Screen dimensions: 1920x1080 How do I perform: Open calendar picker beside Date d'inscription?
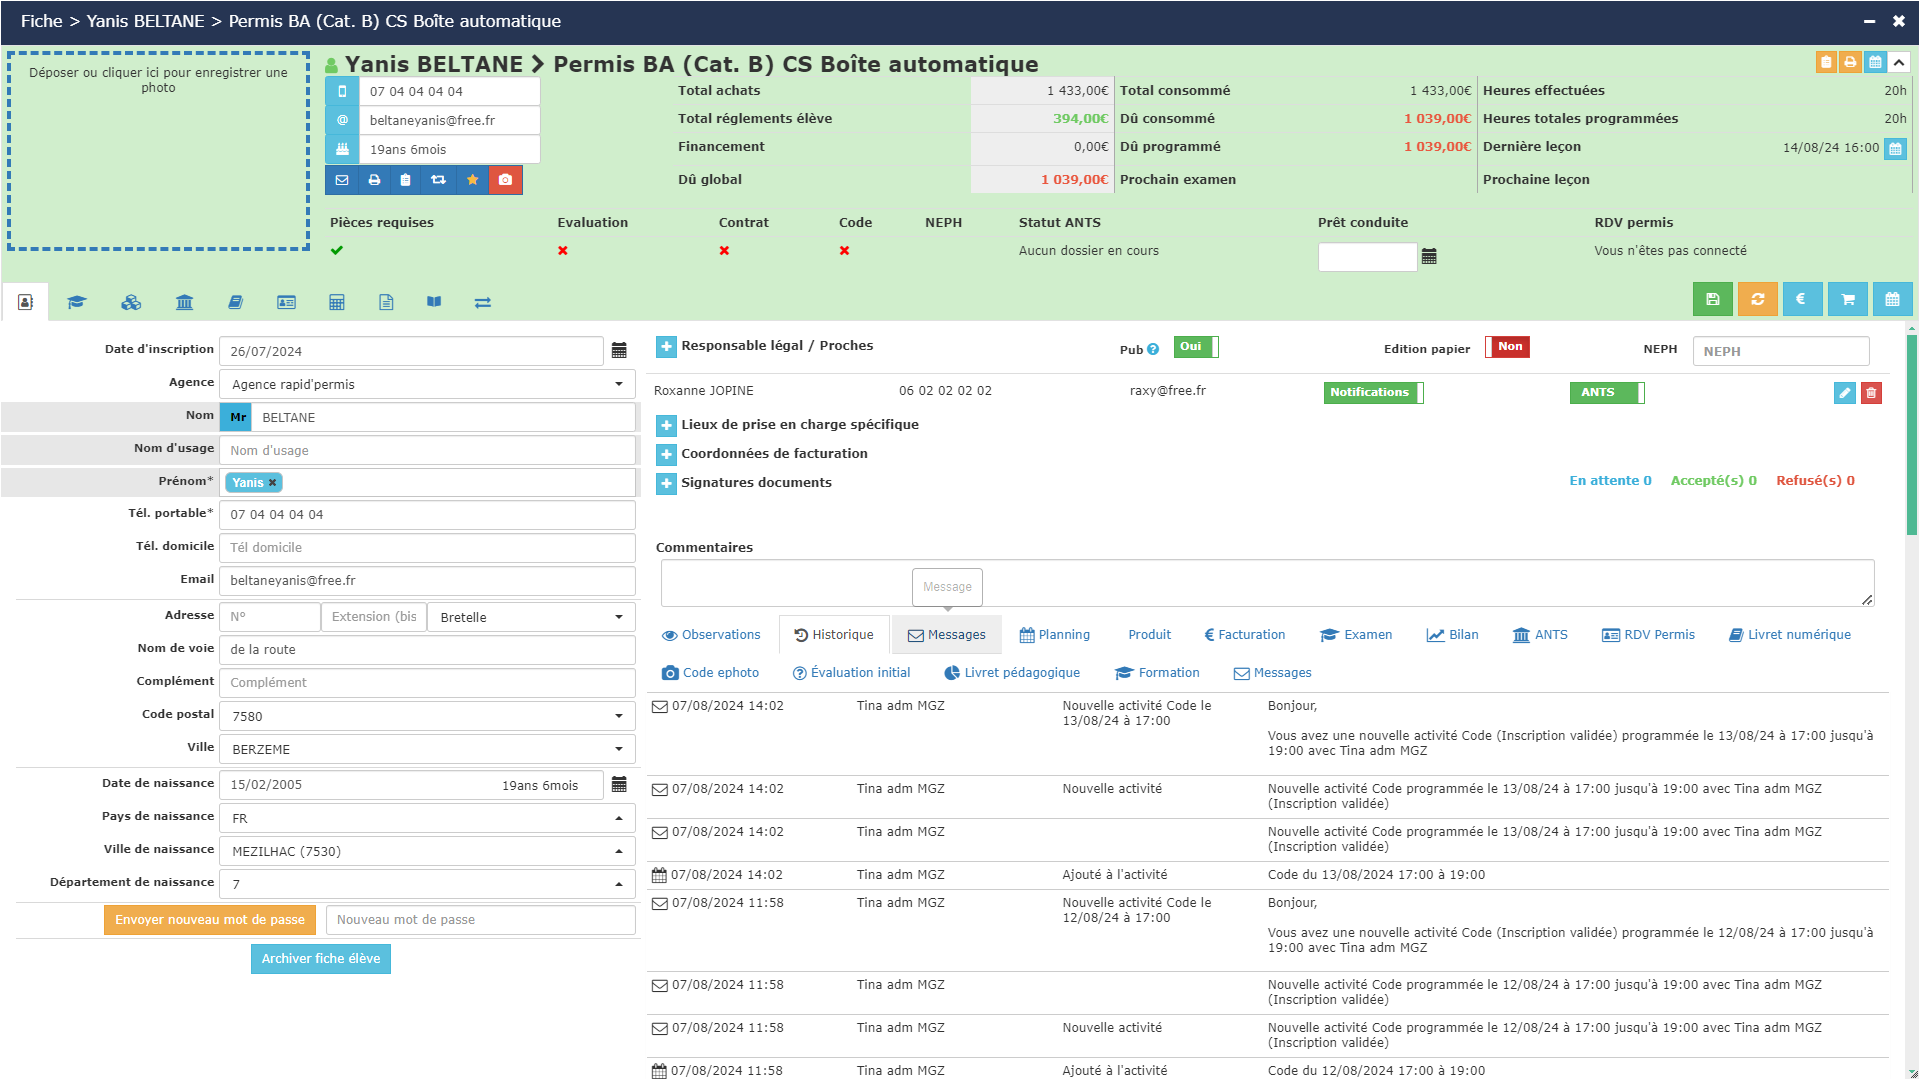619,351
